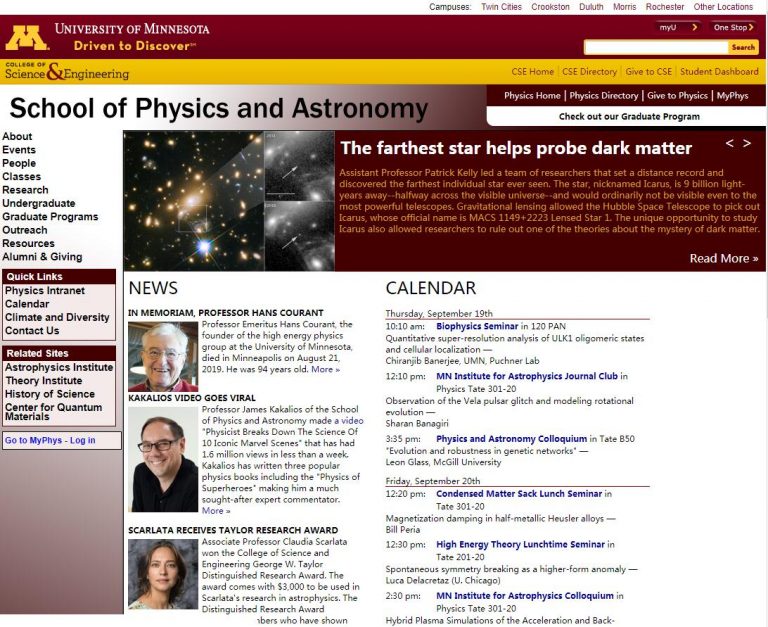This screenshot has width=768, height=627.
Task: Click the Log in link
Action: tap(82, 440)
